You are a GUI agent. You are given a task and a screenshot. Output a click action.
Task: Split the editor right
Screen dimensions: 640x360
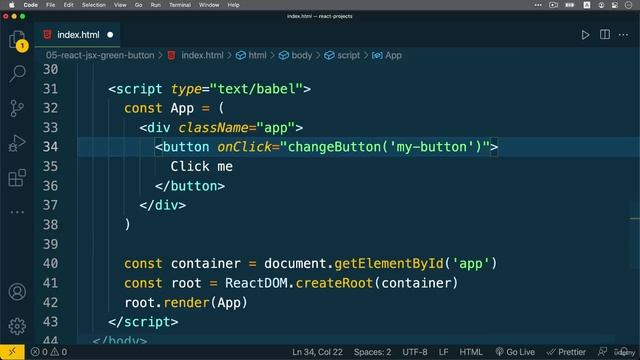605,35
